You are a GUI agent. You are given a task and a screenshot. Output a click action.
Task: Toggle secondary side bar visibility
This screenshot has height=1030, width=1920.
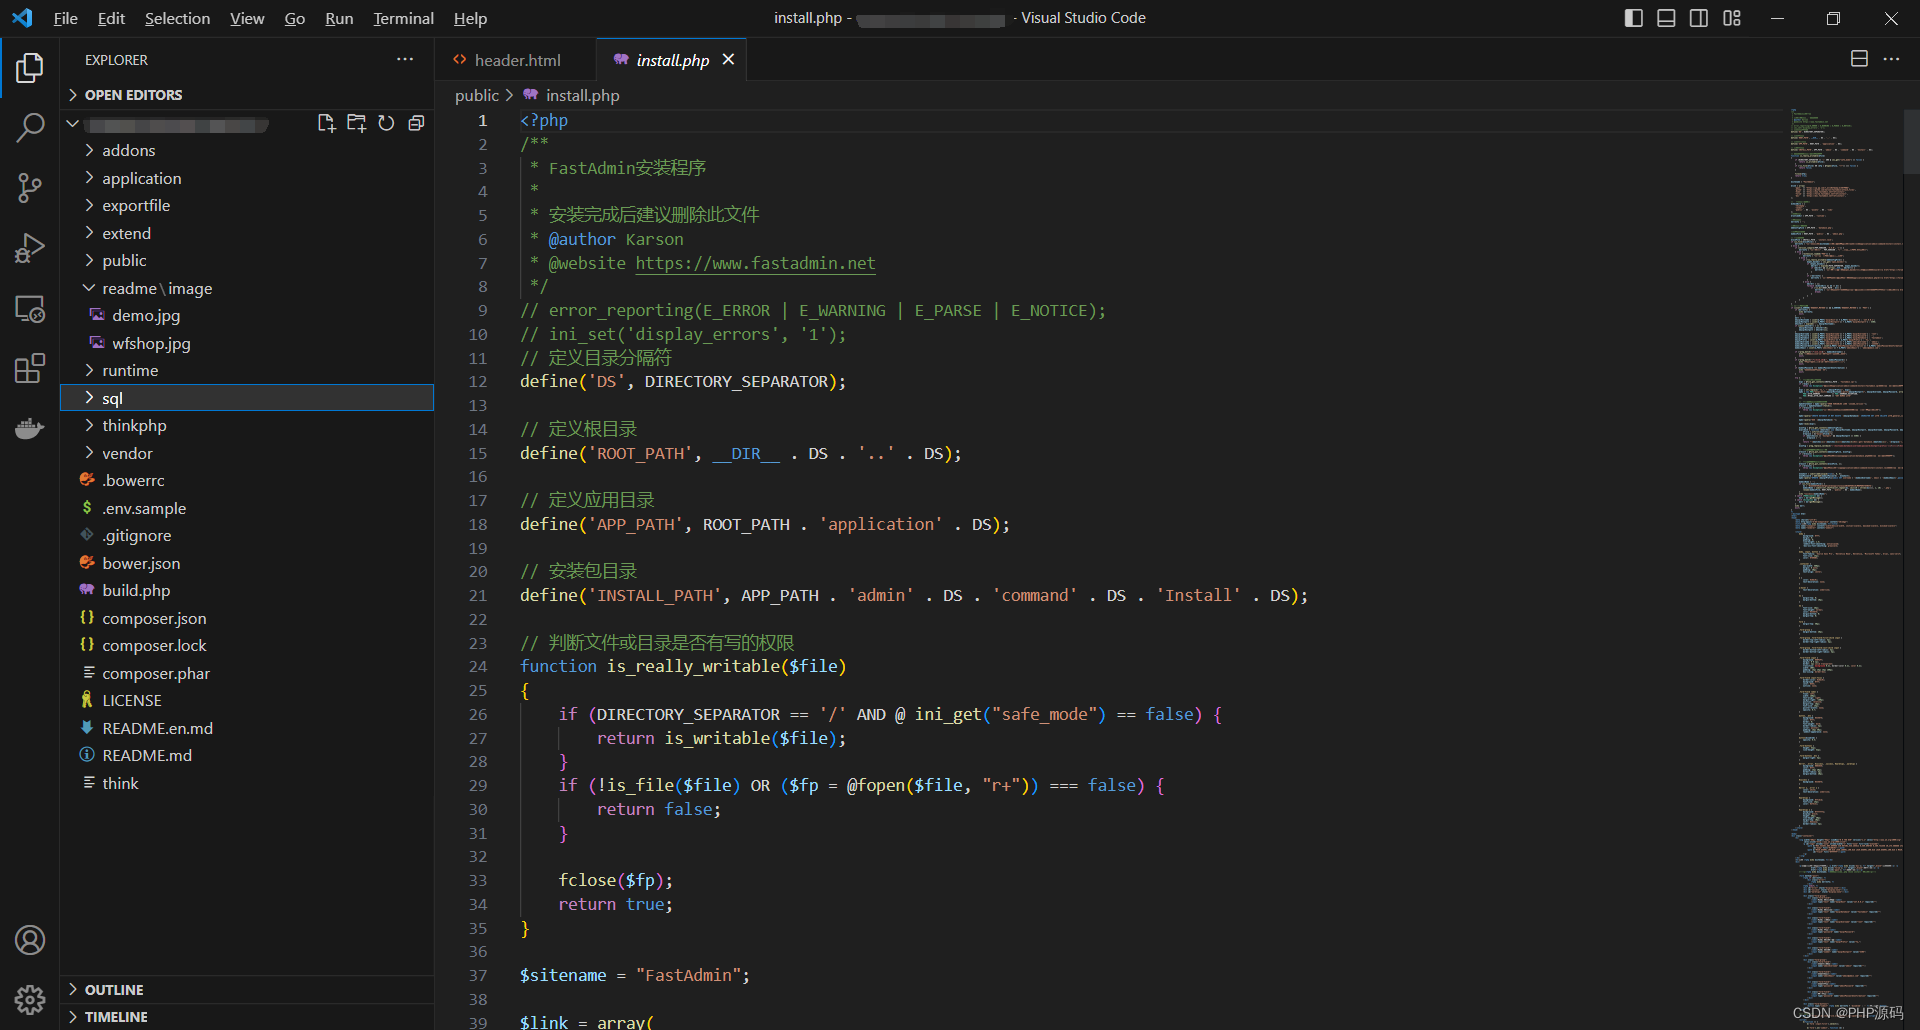coord(1699,18)
